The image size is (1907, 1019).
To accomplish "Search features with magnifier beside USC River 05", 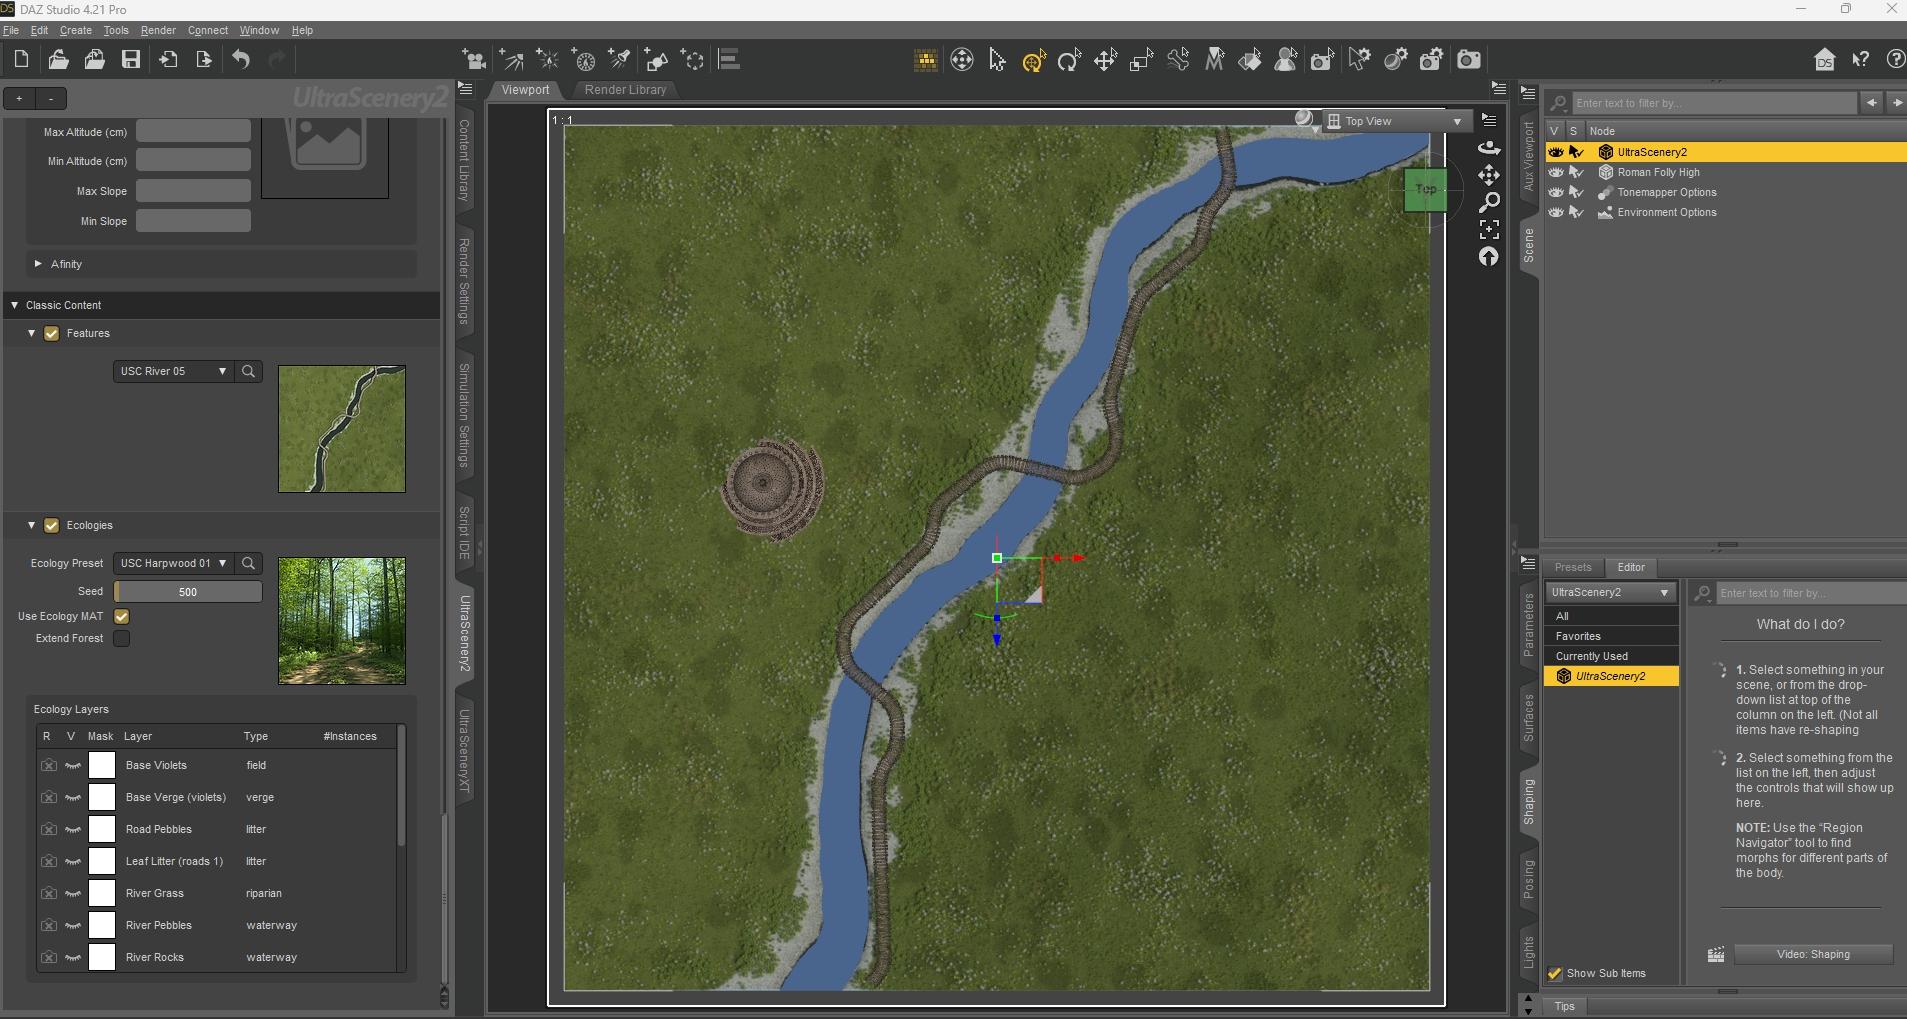I will pos(249,371).
